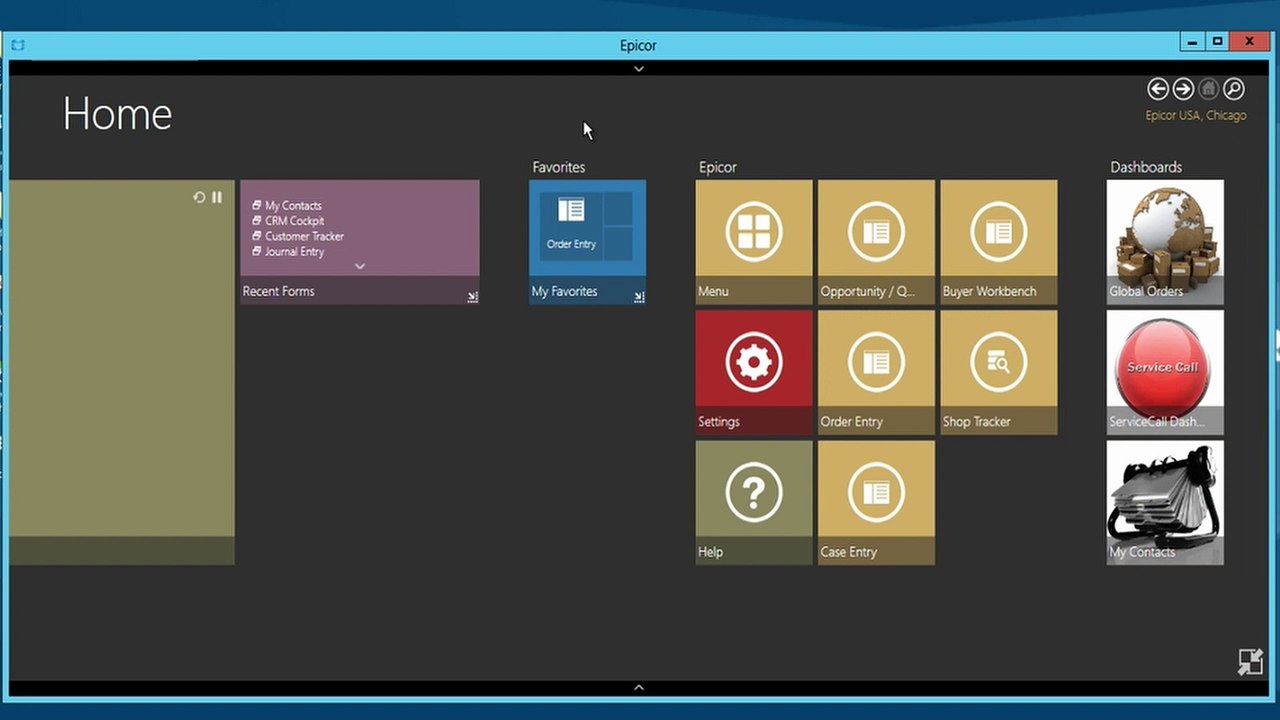
Task: Open the red Settings tile
Action: (754, 372)
